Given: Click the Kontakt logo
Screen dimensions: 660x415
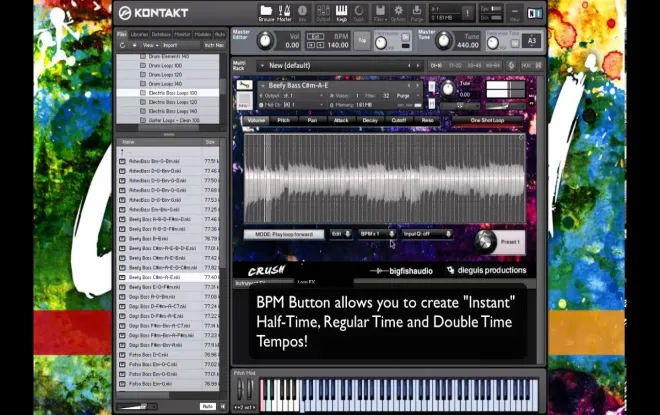Looking at the screenshot, I should coord(153,13).
